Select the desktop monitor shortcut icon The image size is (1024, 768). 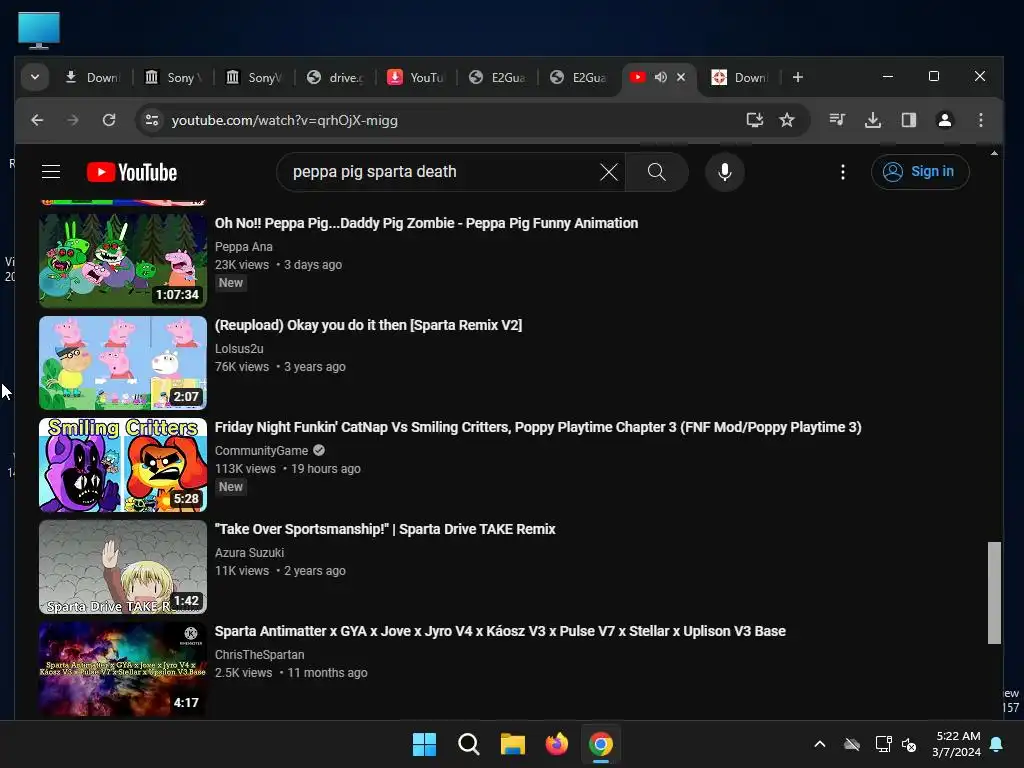[x=39, y=30]
